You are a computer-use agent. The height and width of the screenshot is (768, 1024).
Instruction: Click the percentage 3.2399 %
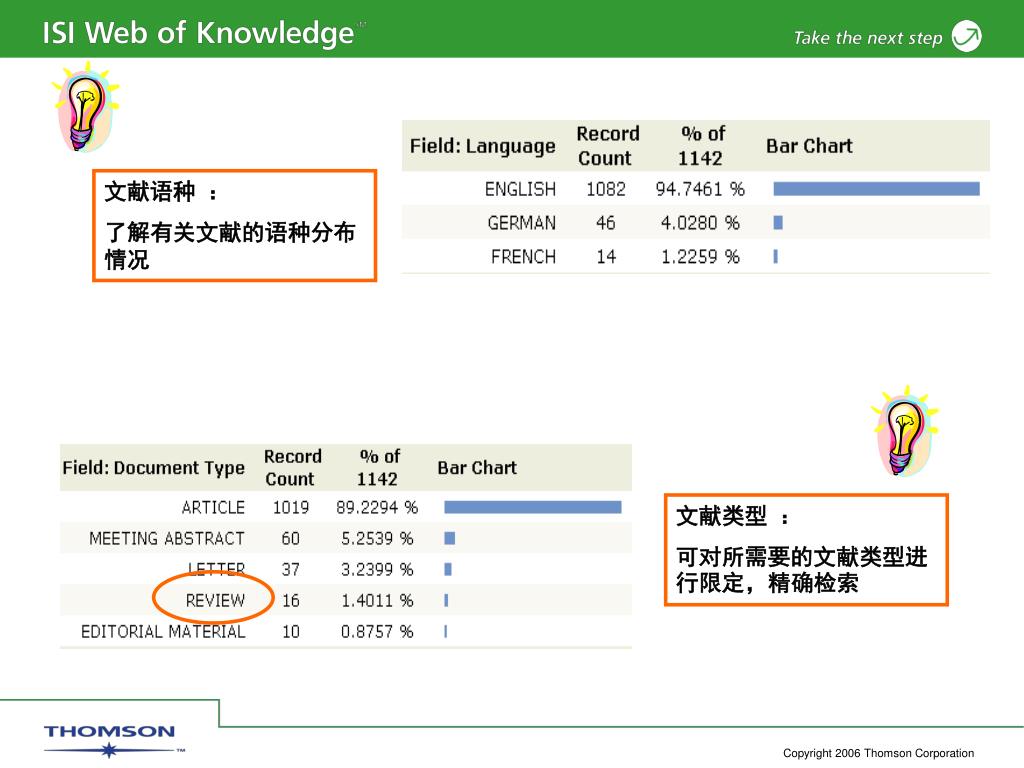pyautogui.click(x=377, y=569)
